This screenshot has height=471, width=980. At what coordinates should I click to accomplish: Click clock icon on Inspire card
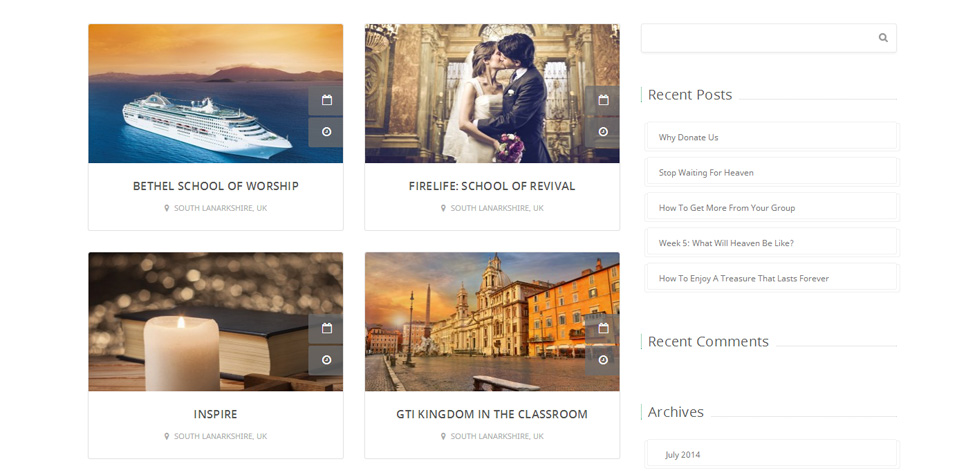(326, 360)
